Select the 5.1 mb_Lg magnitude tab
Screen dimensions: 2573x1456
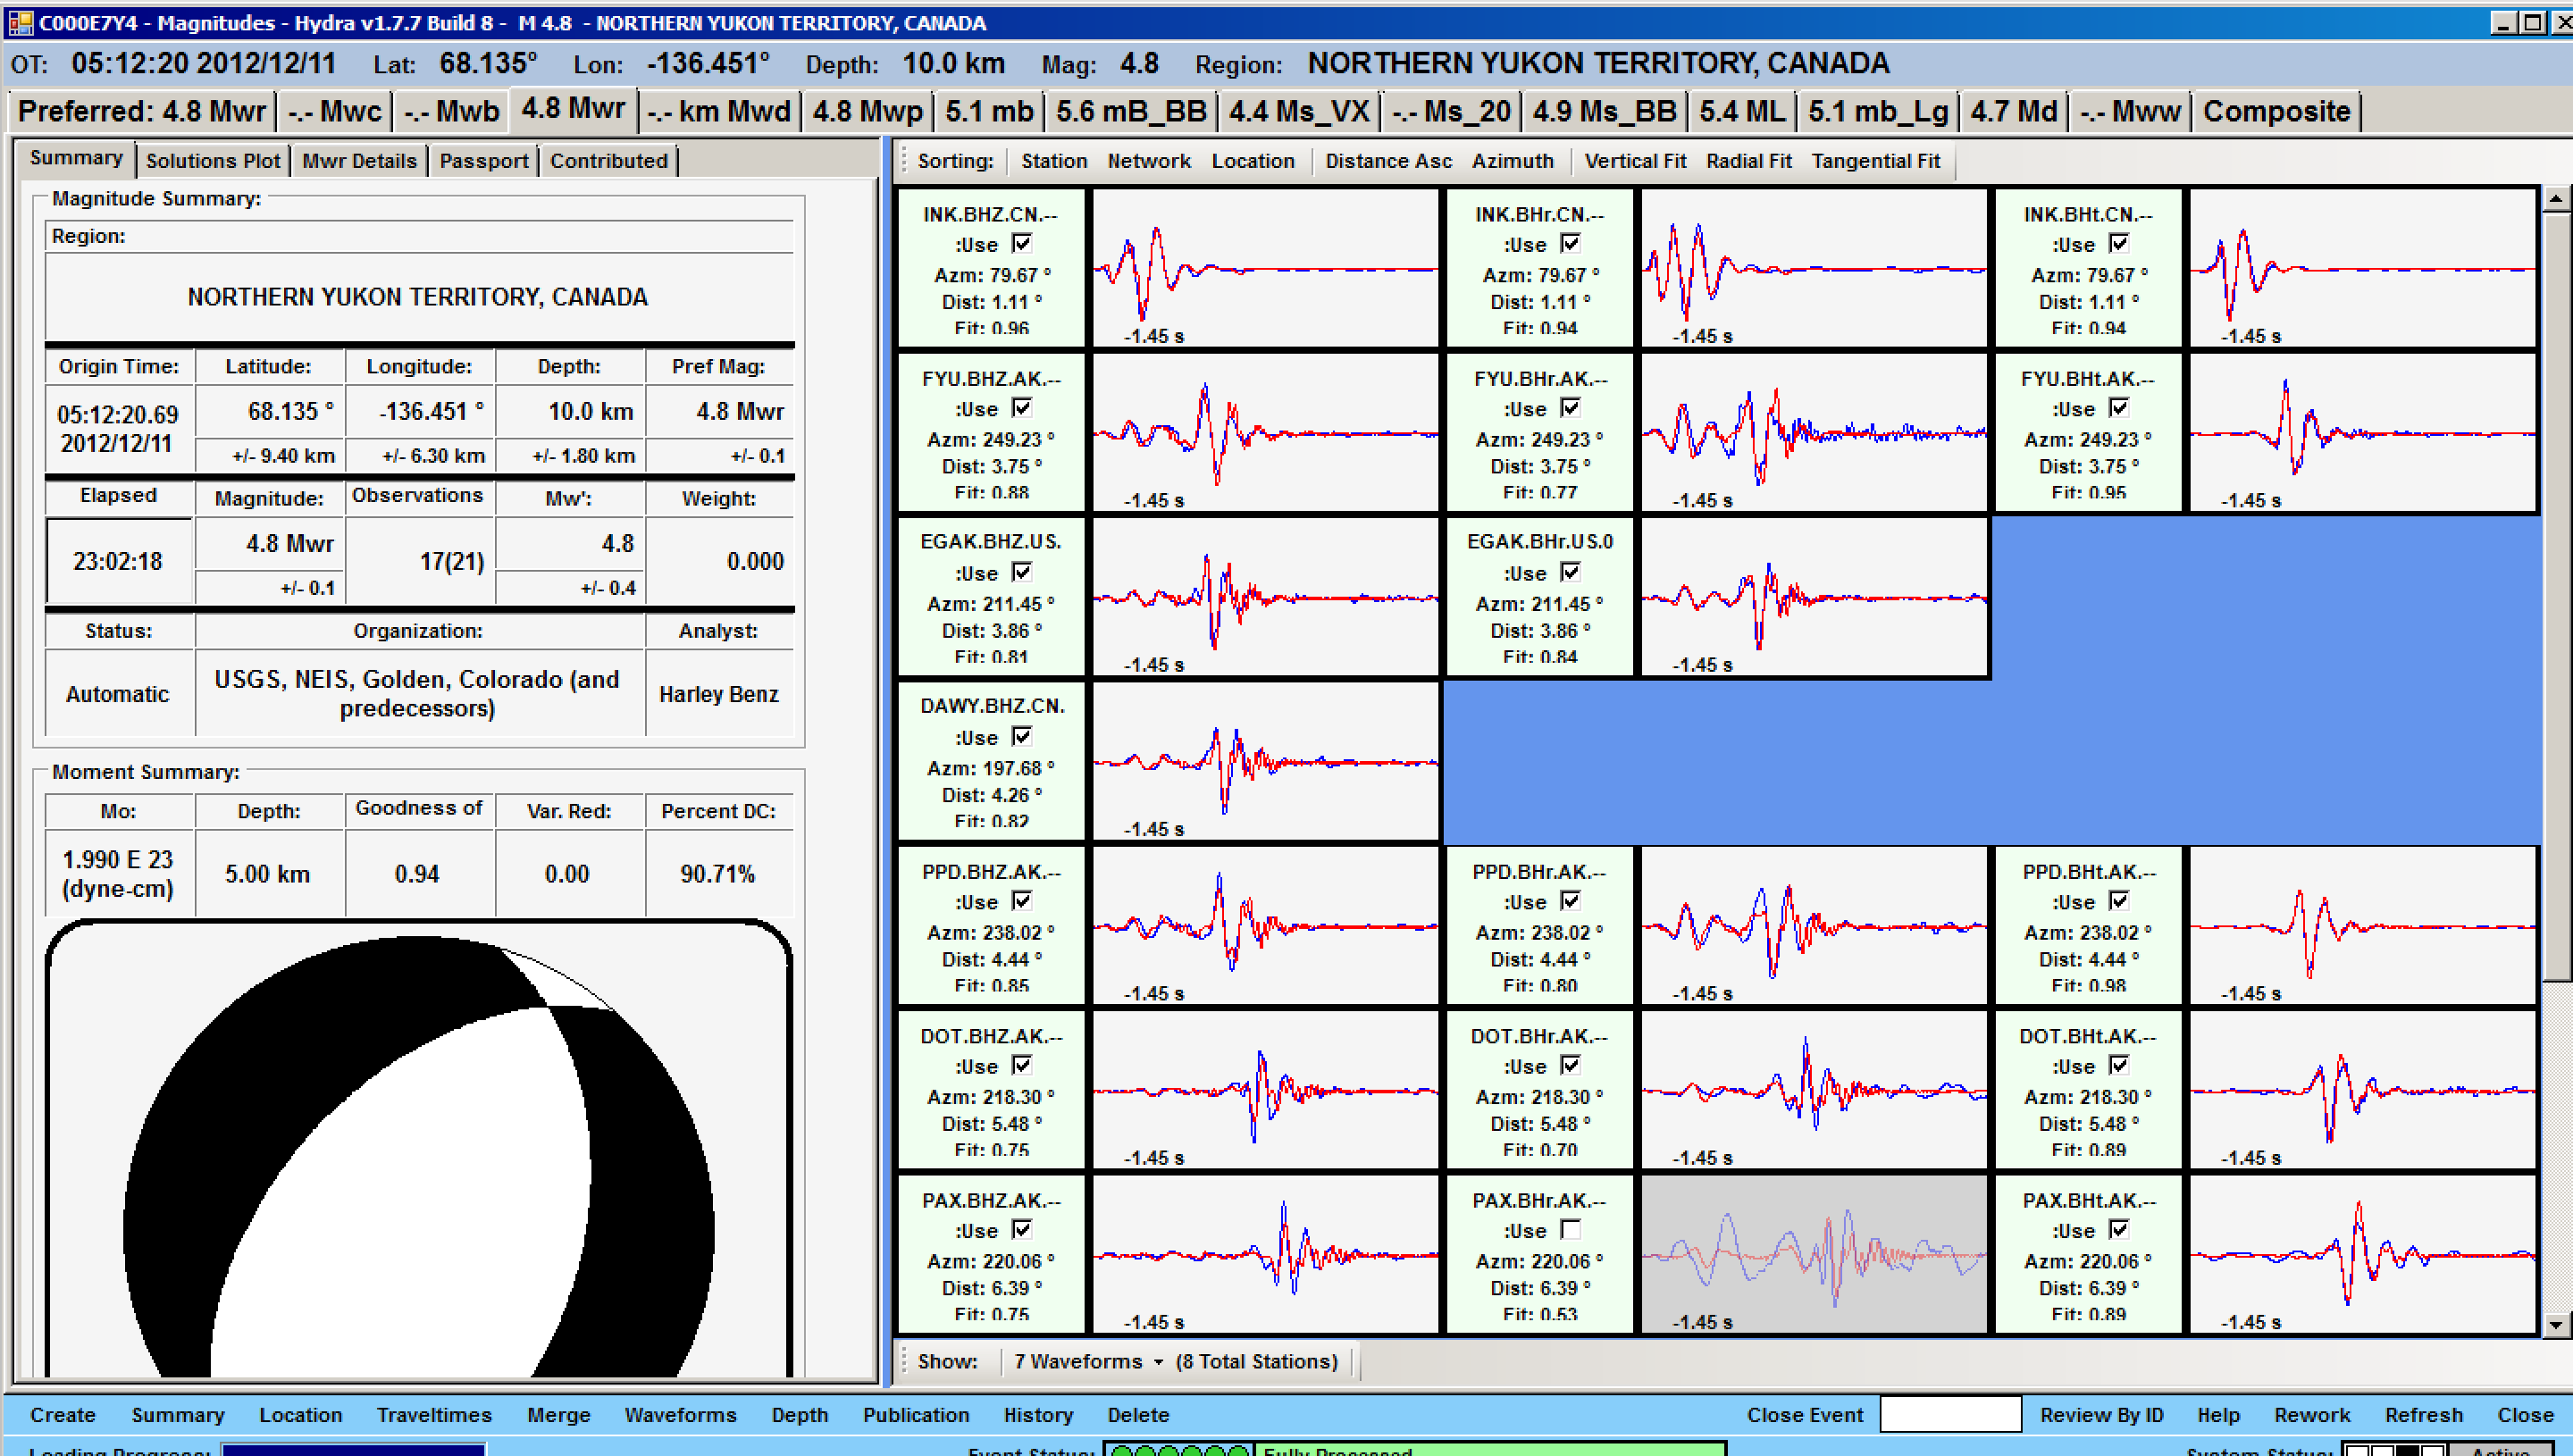[x=1878, y=111]
